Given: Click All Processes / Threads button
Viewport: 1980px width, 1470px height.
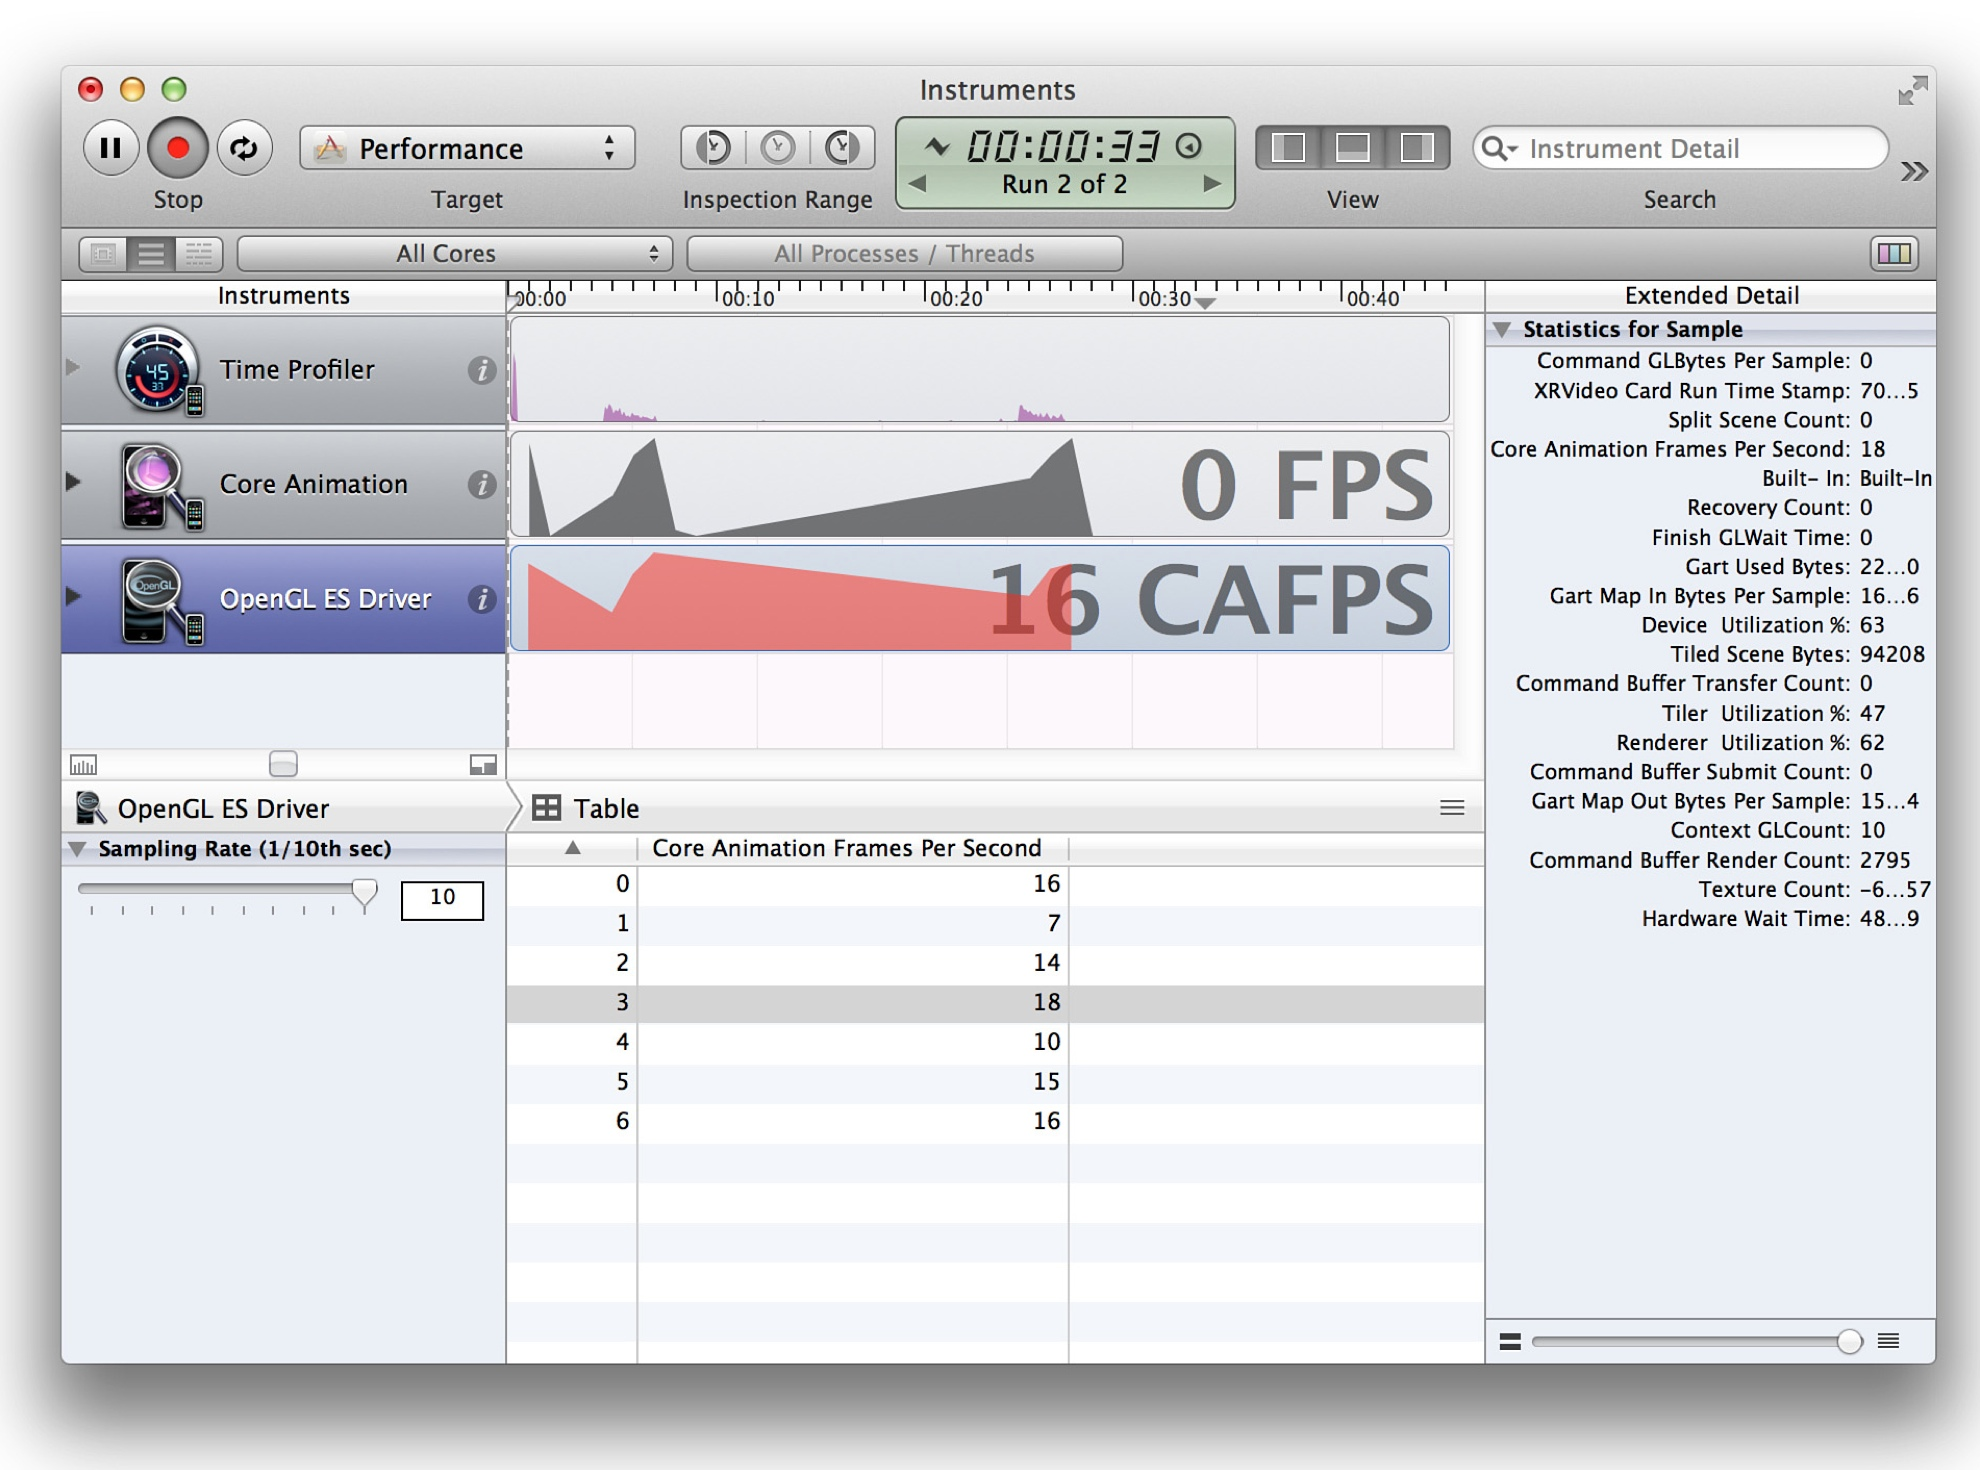Looking at the screenshot, I should click(904, 254).
